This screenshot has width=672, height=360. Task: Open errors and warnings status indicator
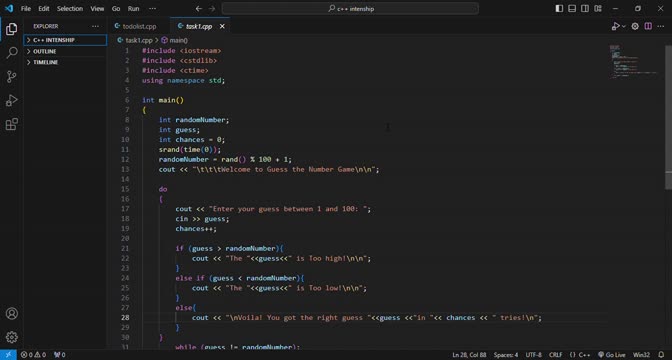[34, 355]
